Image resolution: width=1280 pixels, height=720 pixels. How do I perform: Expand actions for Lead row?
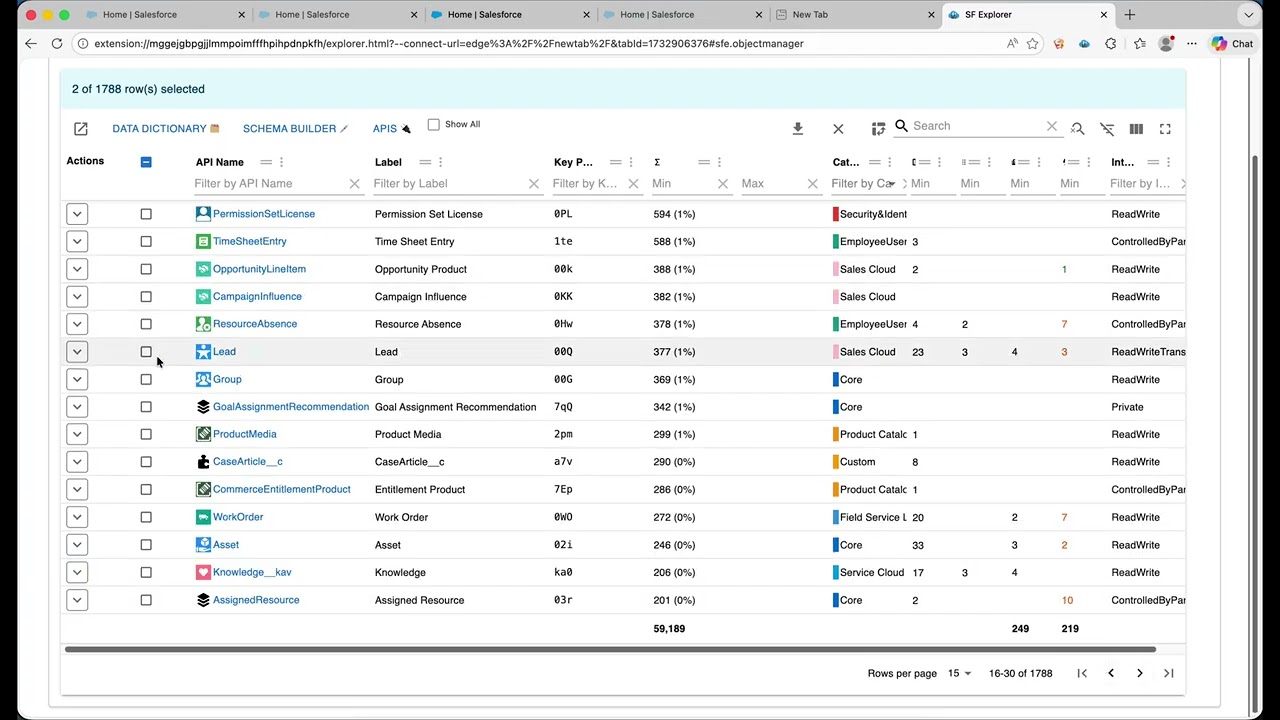[x=77, y=352]
